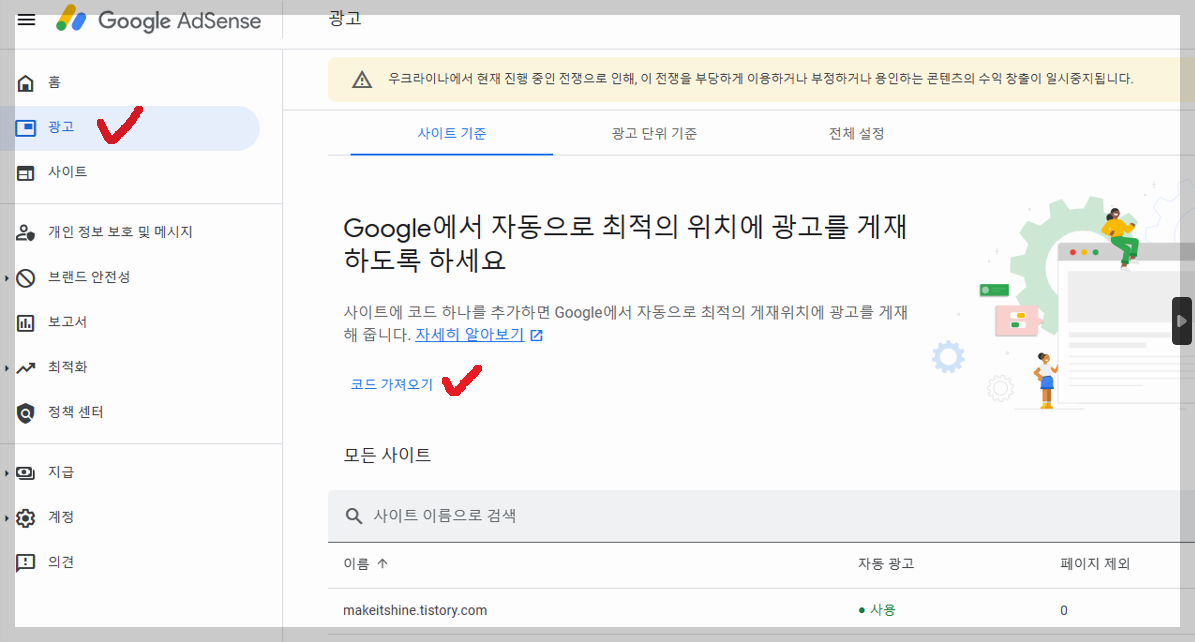Select the makeitshine.tistory.com row

tap(761, 611)
